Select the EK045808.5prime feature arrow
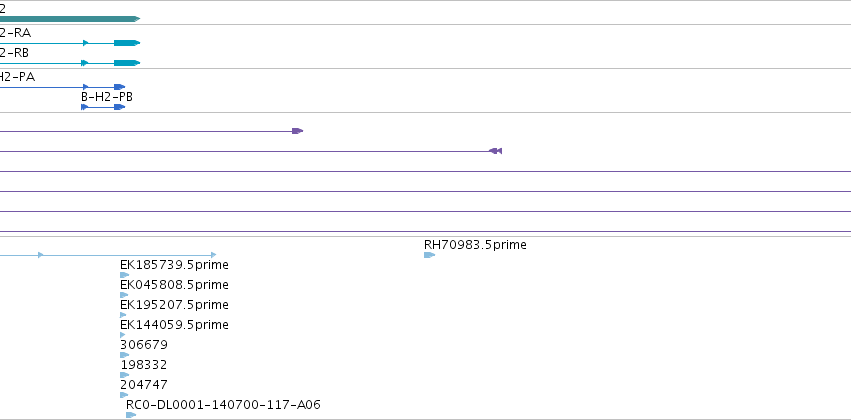Viewport: 851px width, 420px height. (124, 295)
